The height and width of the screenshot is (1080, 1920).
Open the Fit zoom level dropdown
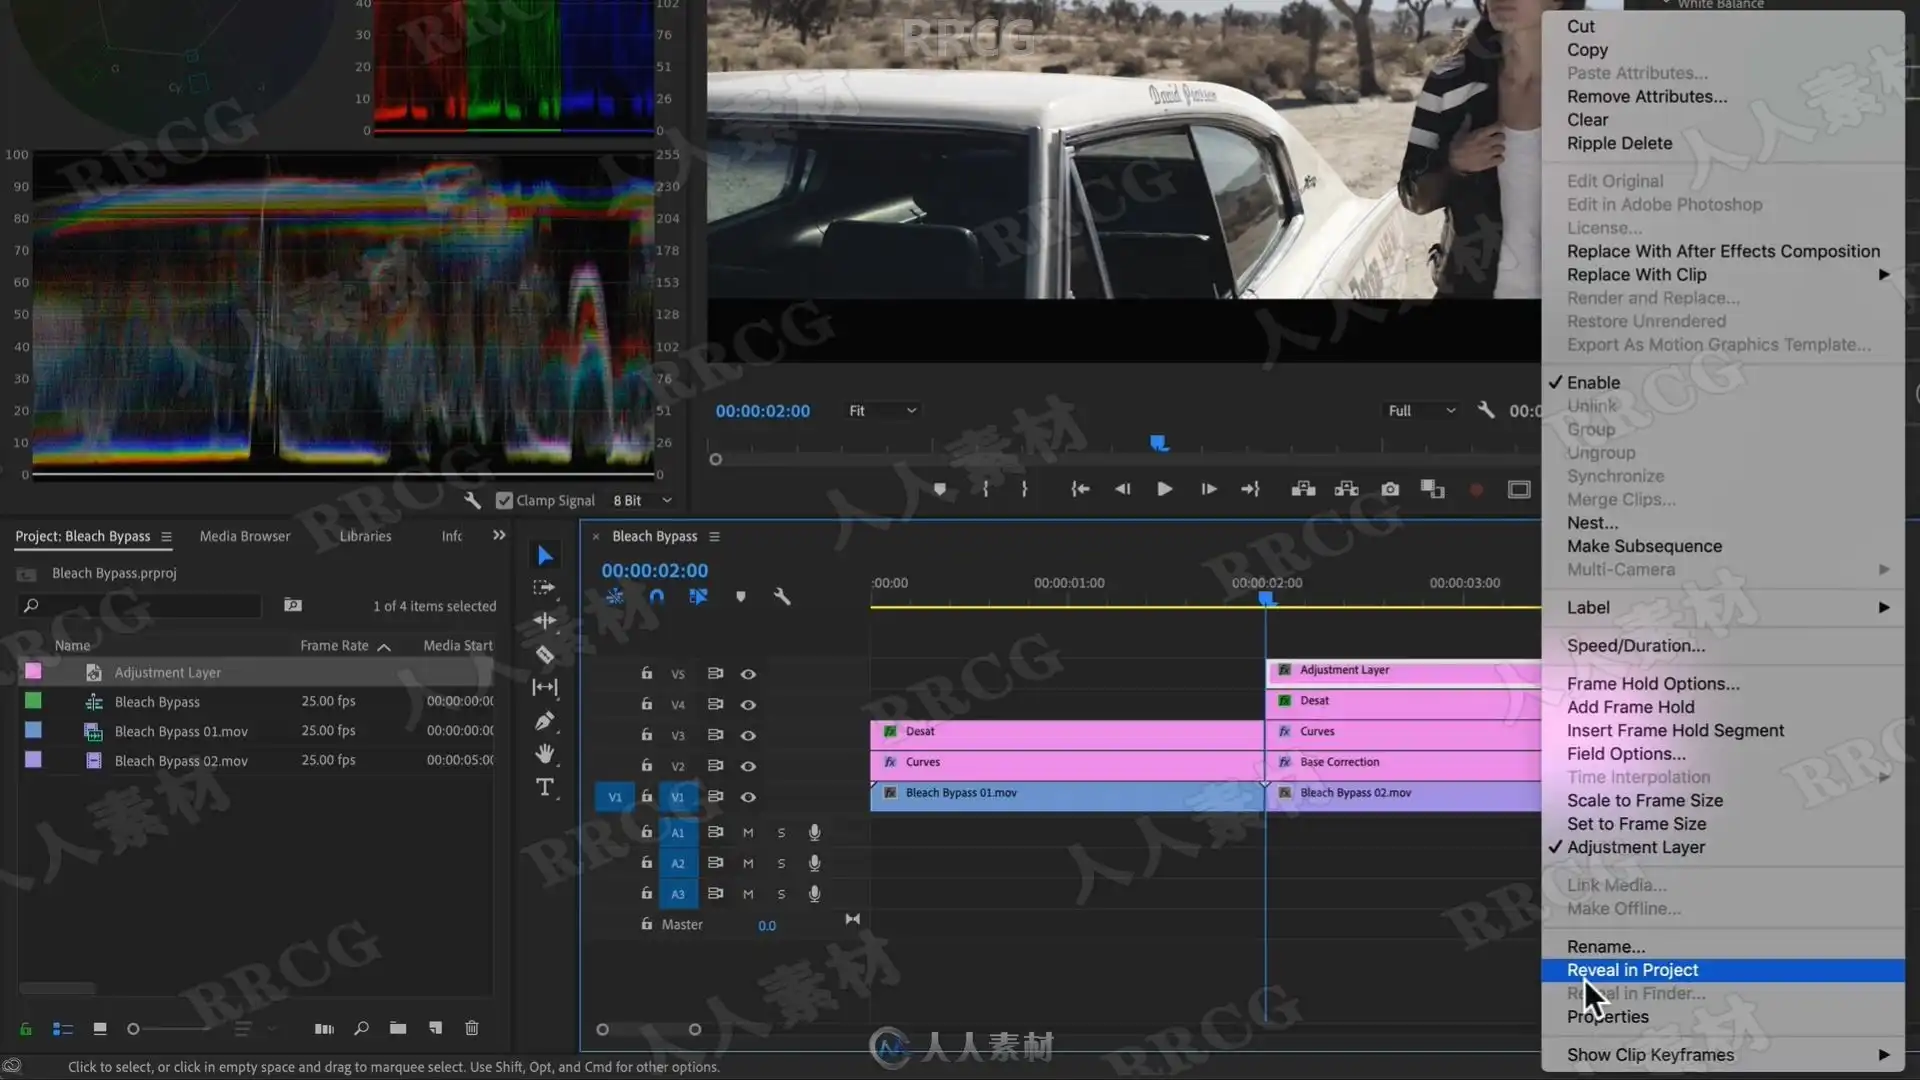pyautogui.click(x=882, y=411)
